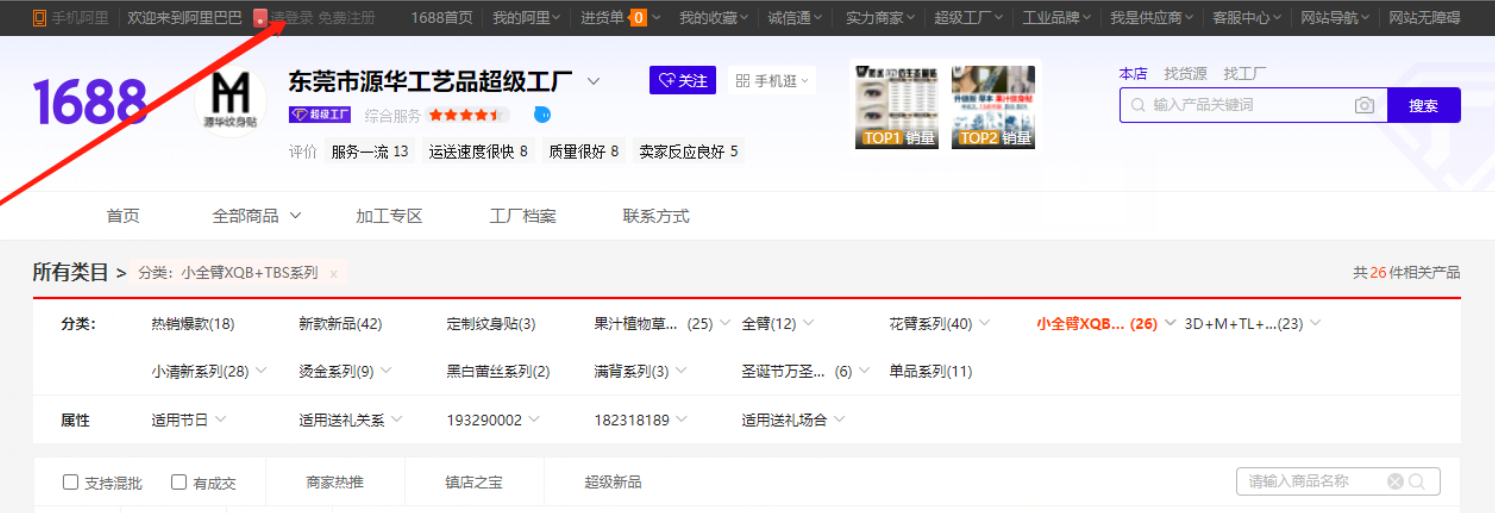Switch search scope to 本店
Screen dimensions: 1495x513
click(x=1133, y=74)
